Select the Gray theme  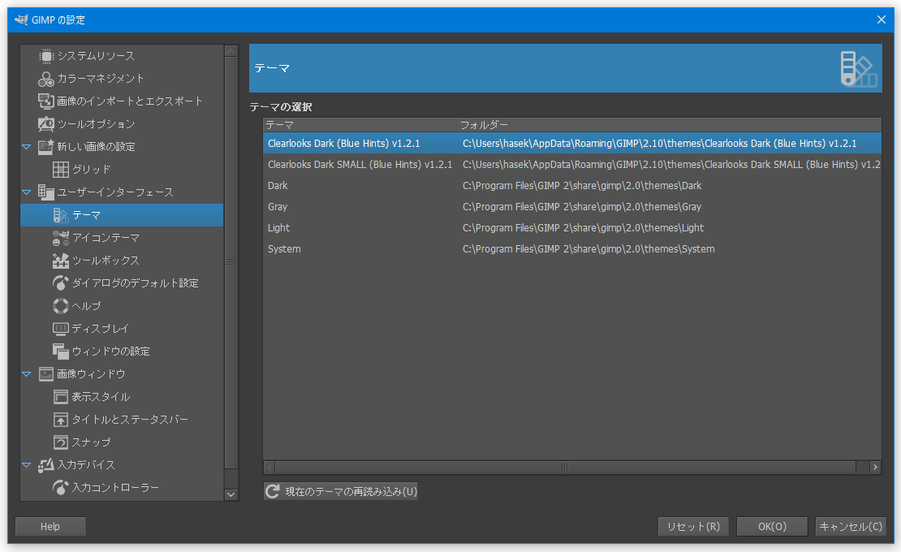572,207
